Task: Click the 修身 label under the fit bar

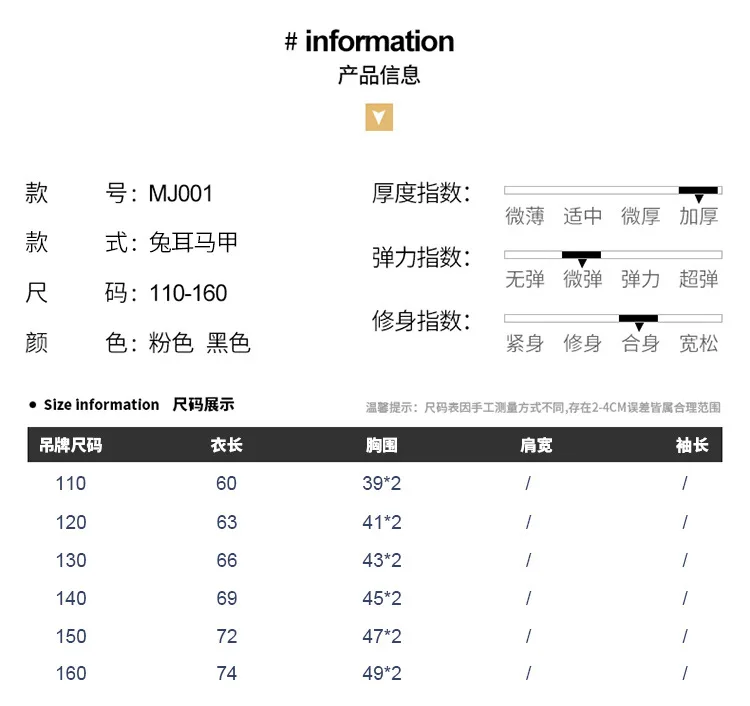Action: (583, 343)
